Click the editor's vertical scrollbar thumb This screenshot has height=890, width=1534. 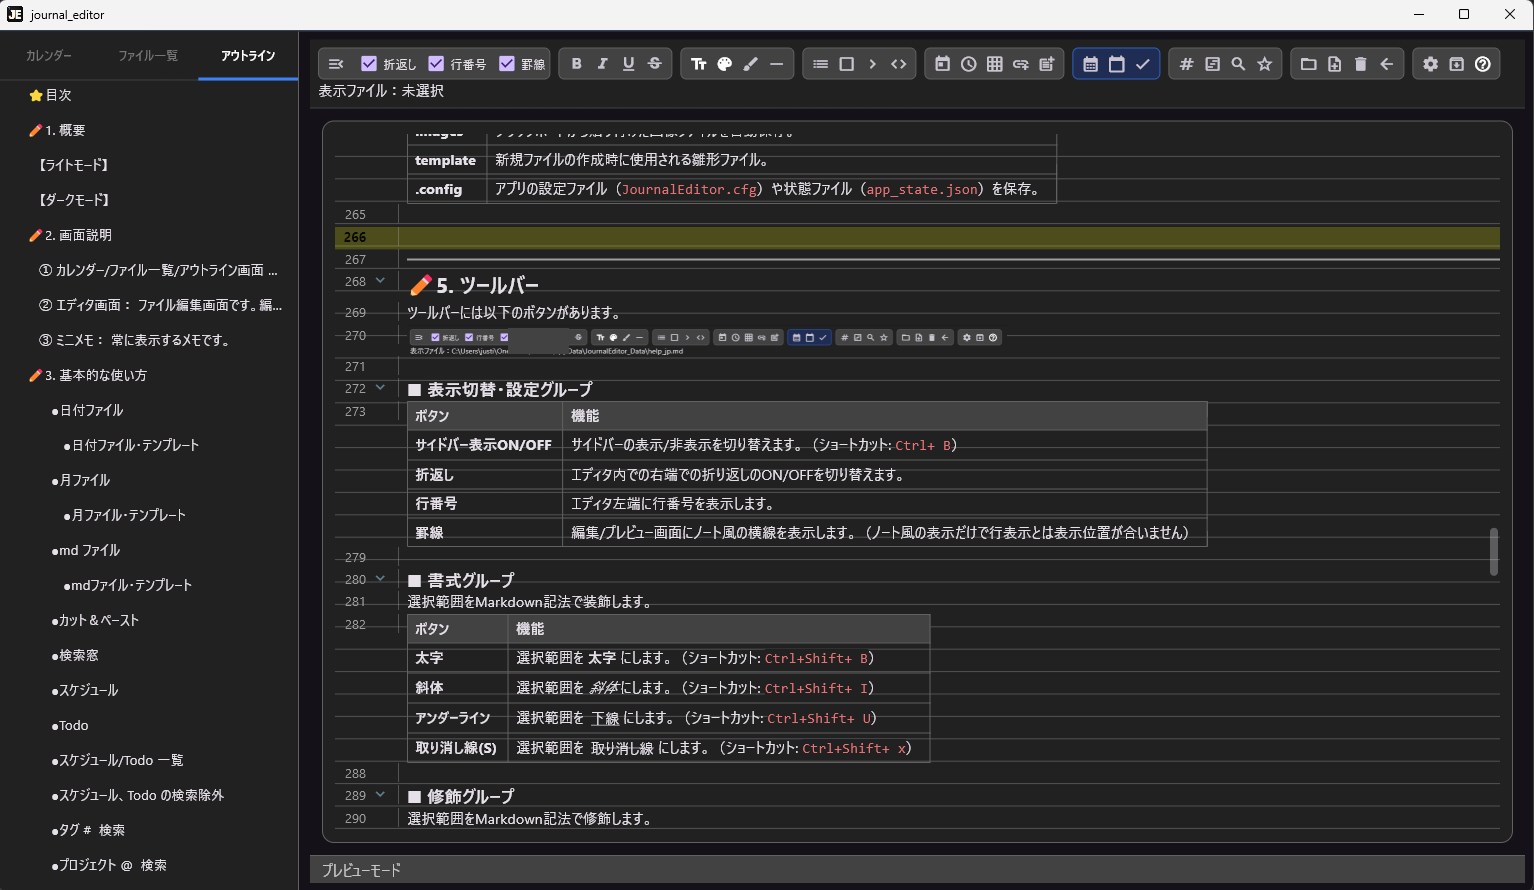pos(1493,552)
